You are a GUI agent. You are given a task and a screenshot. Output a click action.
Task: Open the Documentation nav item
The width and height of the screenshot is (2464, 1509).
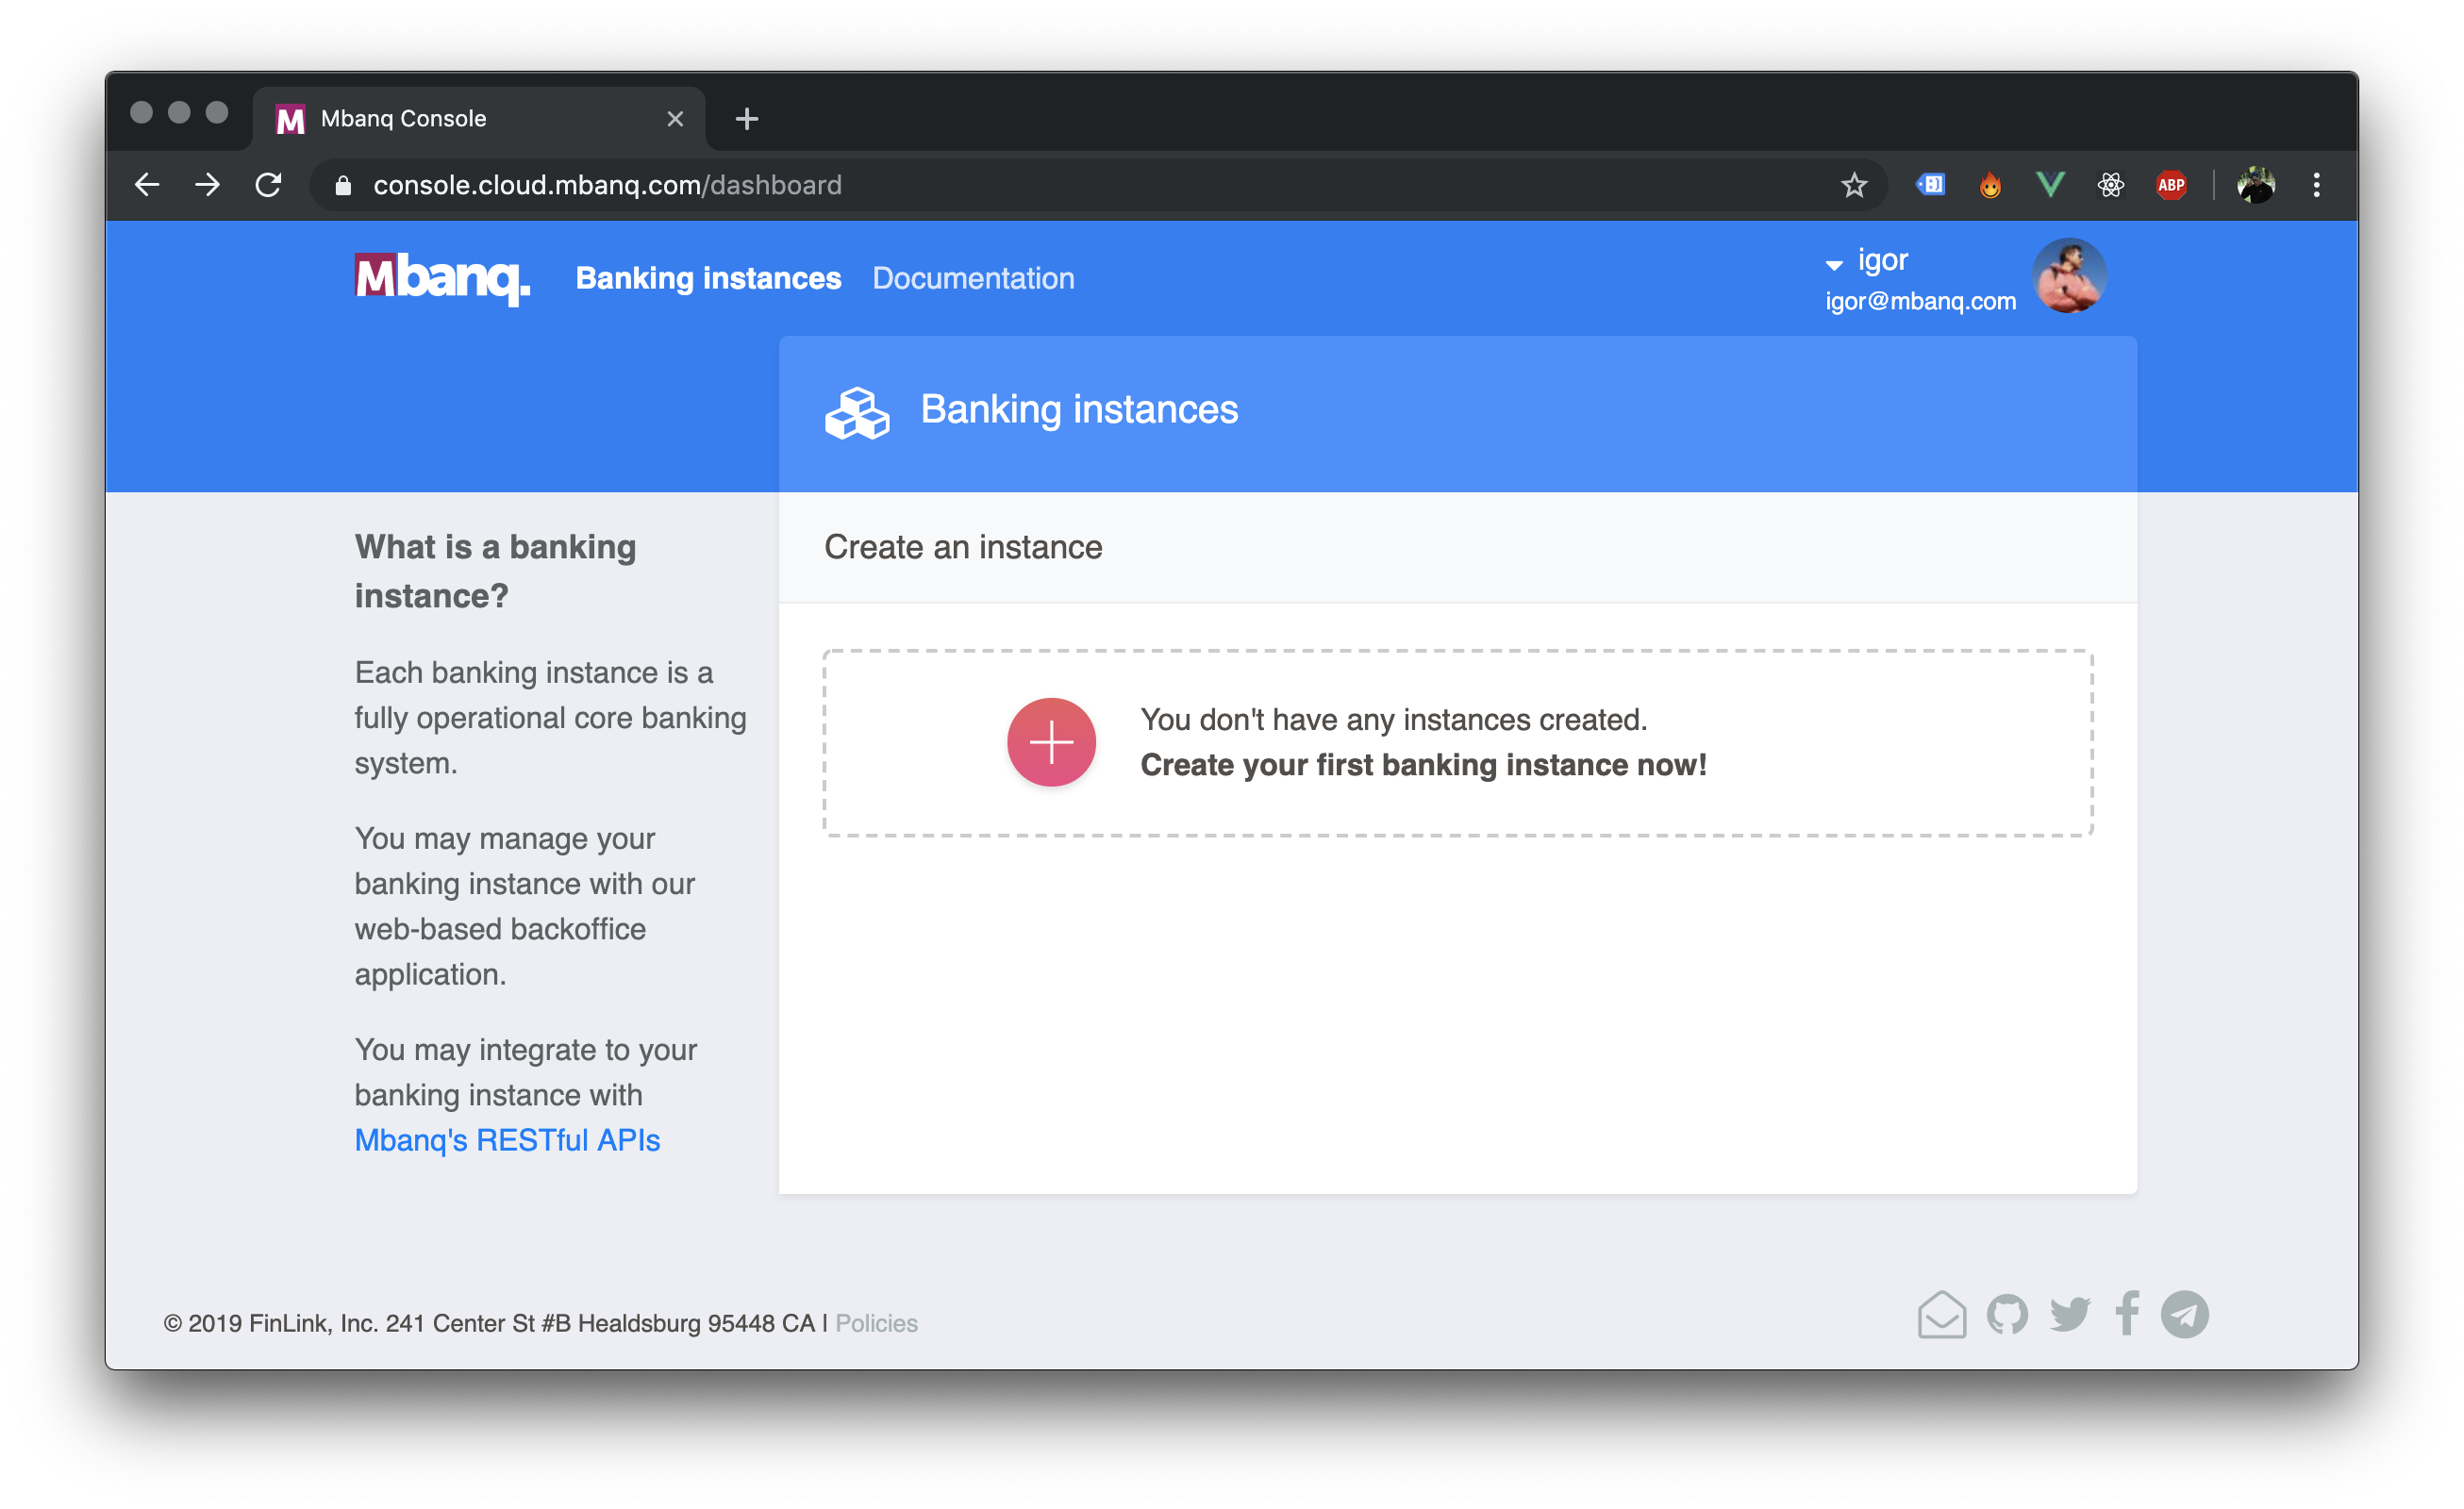click(x=973, y=278)
